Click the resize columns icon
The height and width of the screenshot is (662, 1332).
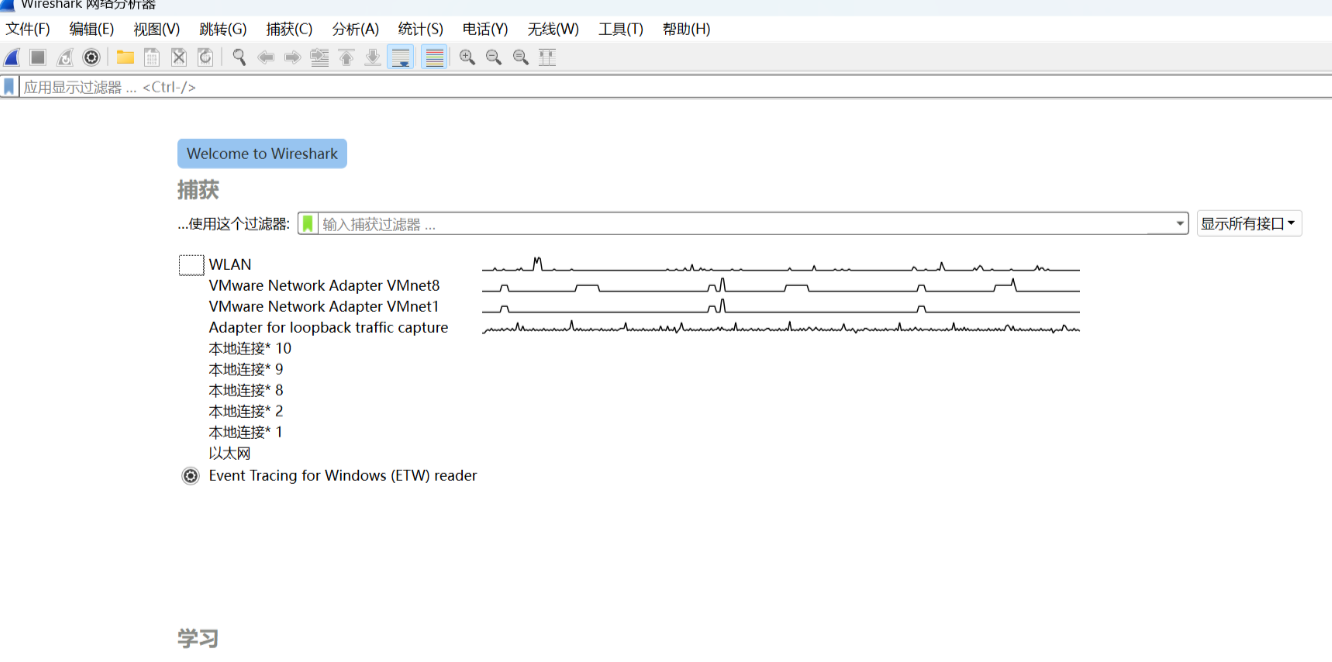(547, 57)
